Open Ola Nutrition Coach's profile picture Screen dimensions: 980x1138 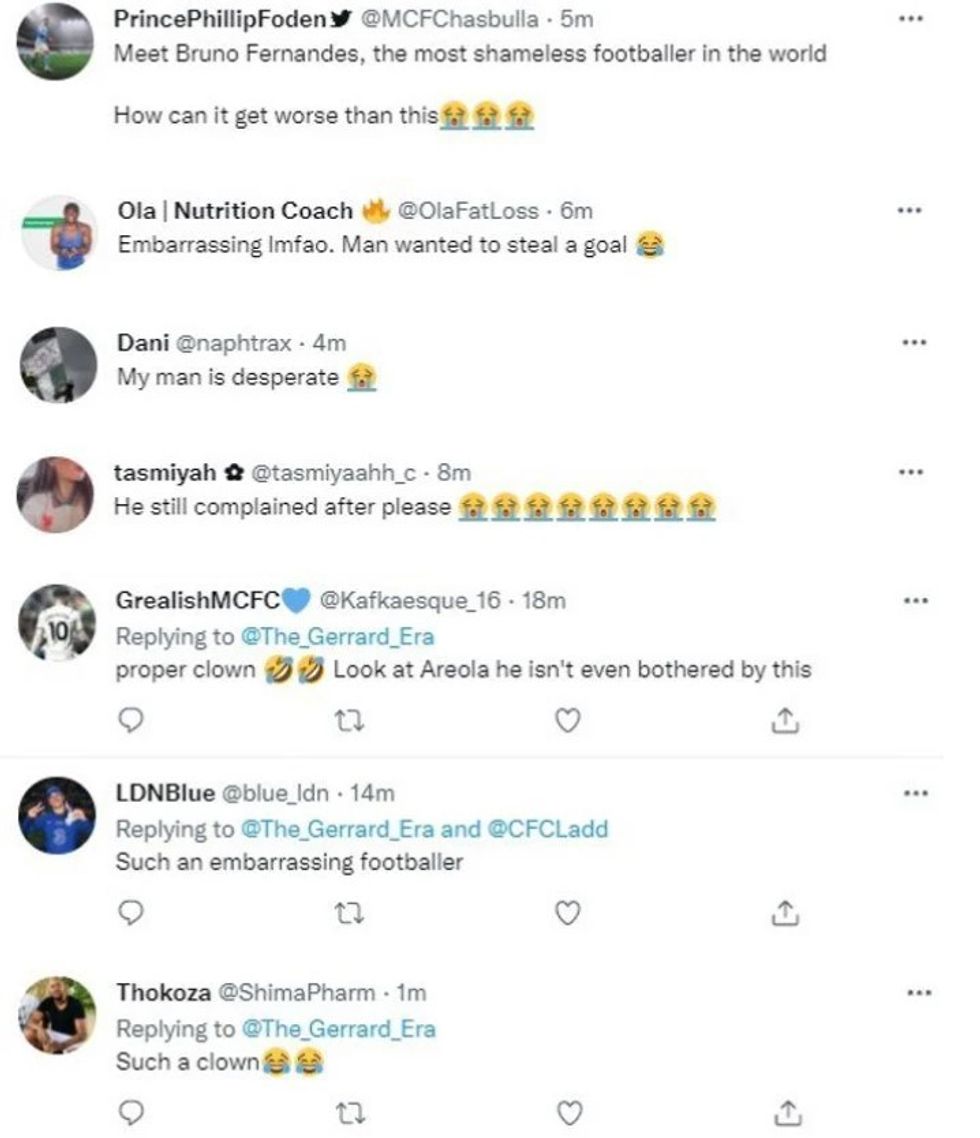point(58,233)
